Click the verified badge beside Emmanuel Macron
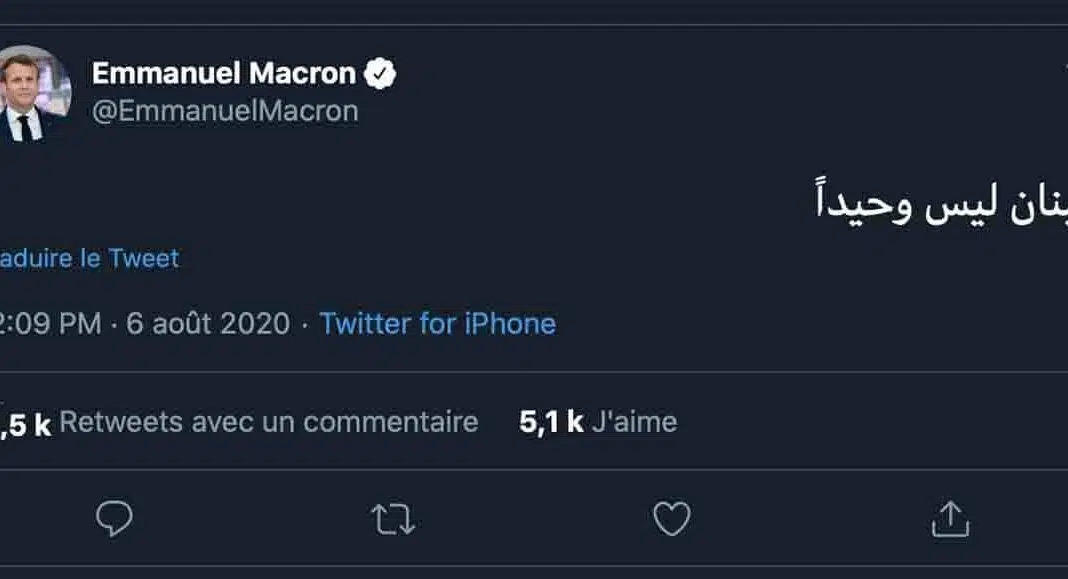Image resolution: width=1068 pixels, height=579 pixels. [382, 74]
